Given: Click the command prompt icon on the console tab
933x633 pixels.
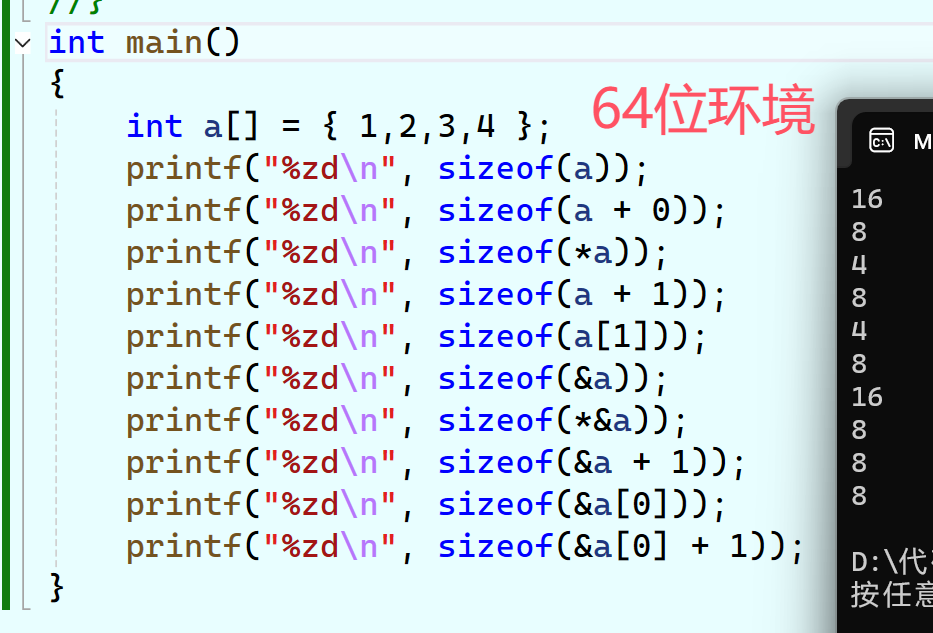Looking at the screenshot, I should pos(880,140).
